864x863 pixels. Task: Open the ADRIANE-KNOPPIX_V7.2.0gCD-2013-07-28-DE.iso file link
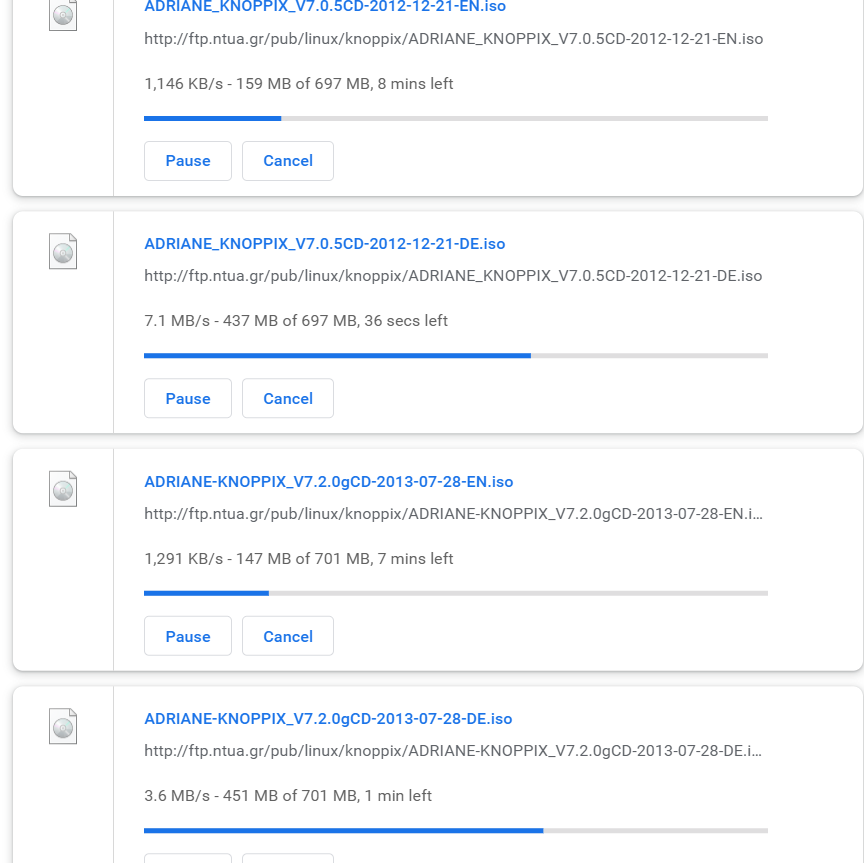(x=328, y=719)
